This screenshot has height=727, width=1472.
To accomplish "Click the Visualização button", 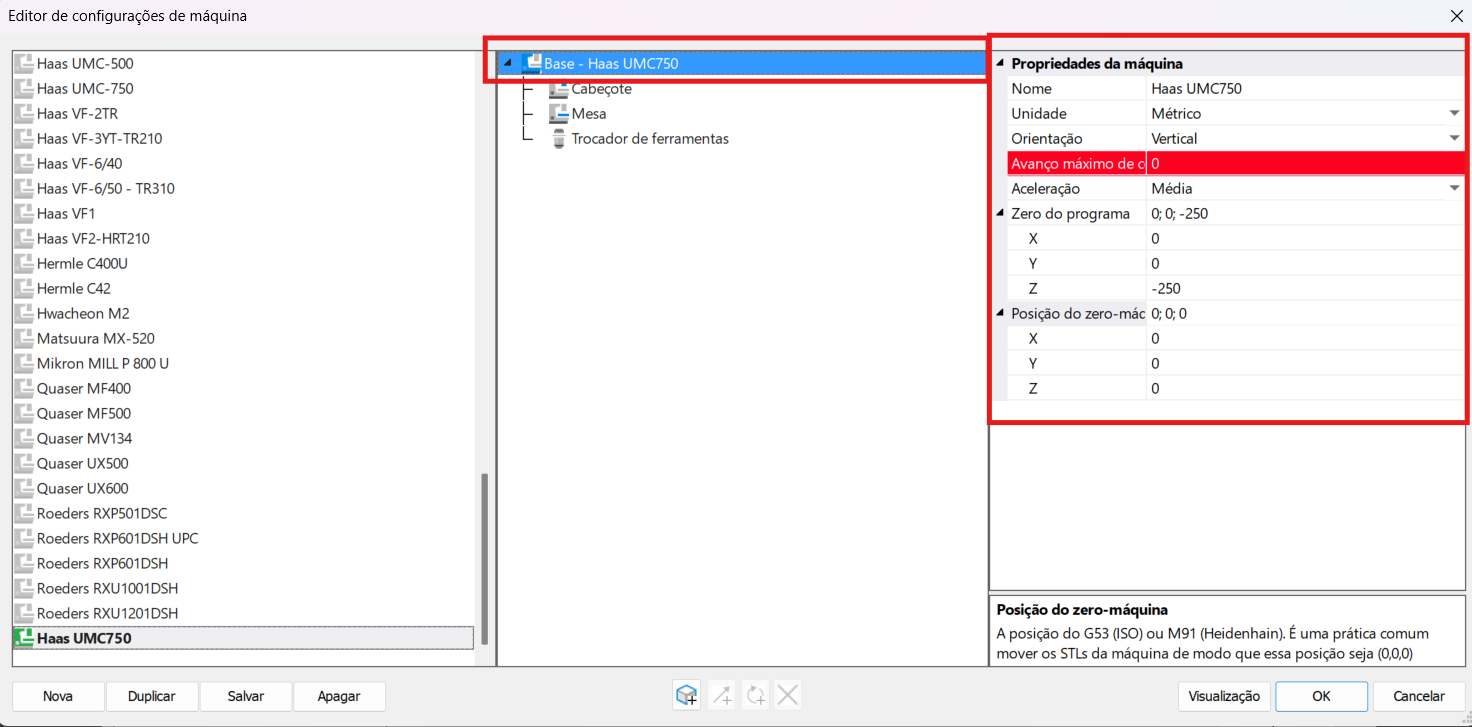I will pos(1224,696).
